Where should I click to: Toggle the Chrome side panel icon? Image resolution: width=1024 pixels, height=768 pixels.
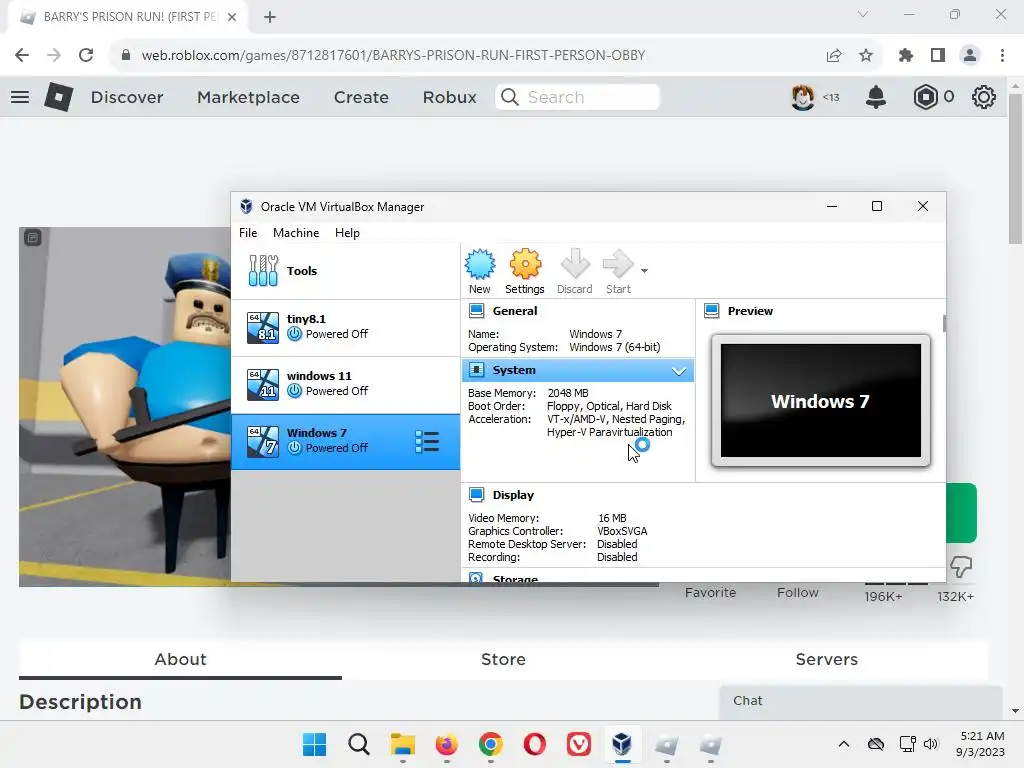point(938,56)
